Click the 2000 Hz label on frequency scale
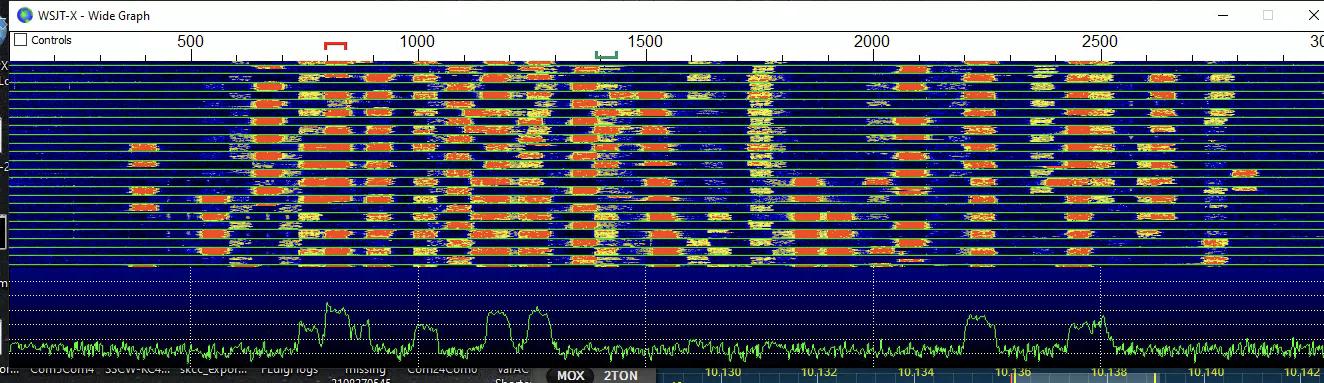 click(x=872, y=41)
